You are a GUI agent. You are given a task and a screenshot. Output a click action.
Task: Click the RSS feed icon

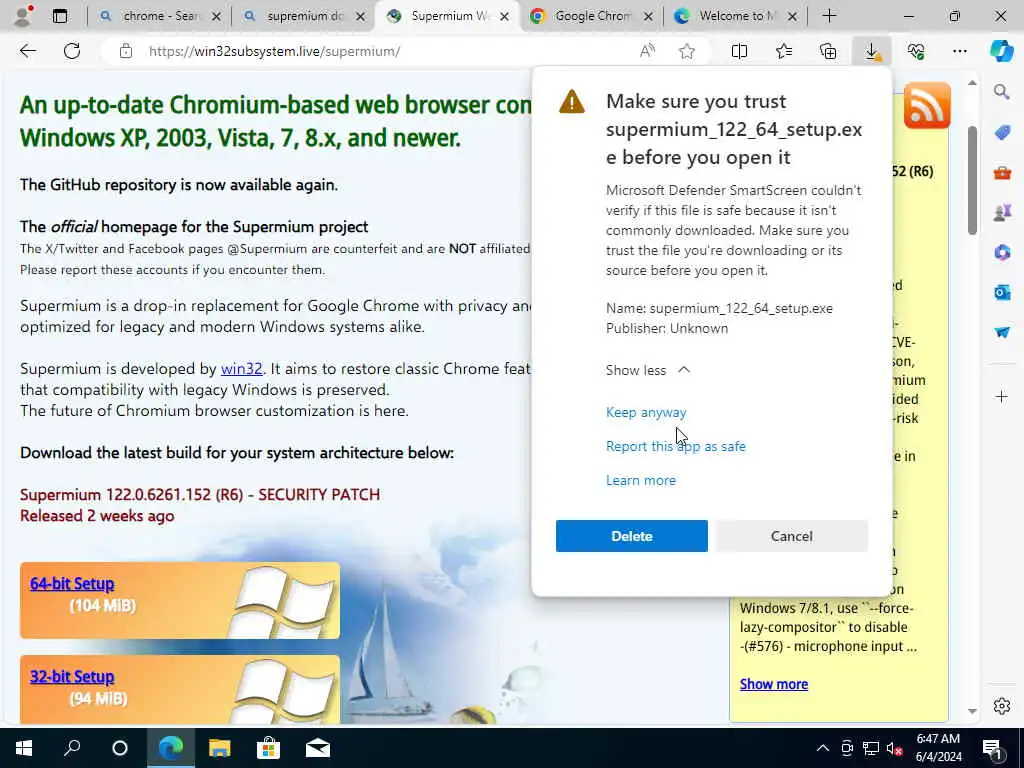point(927,106)
